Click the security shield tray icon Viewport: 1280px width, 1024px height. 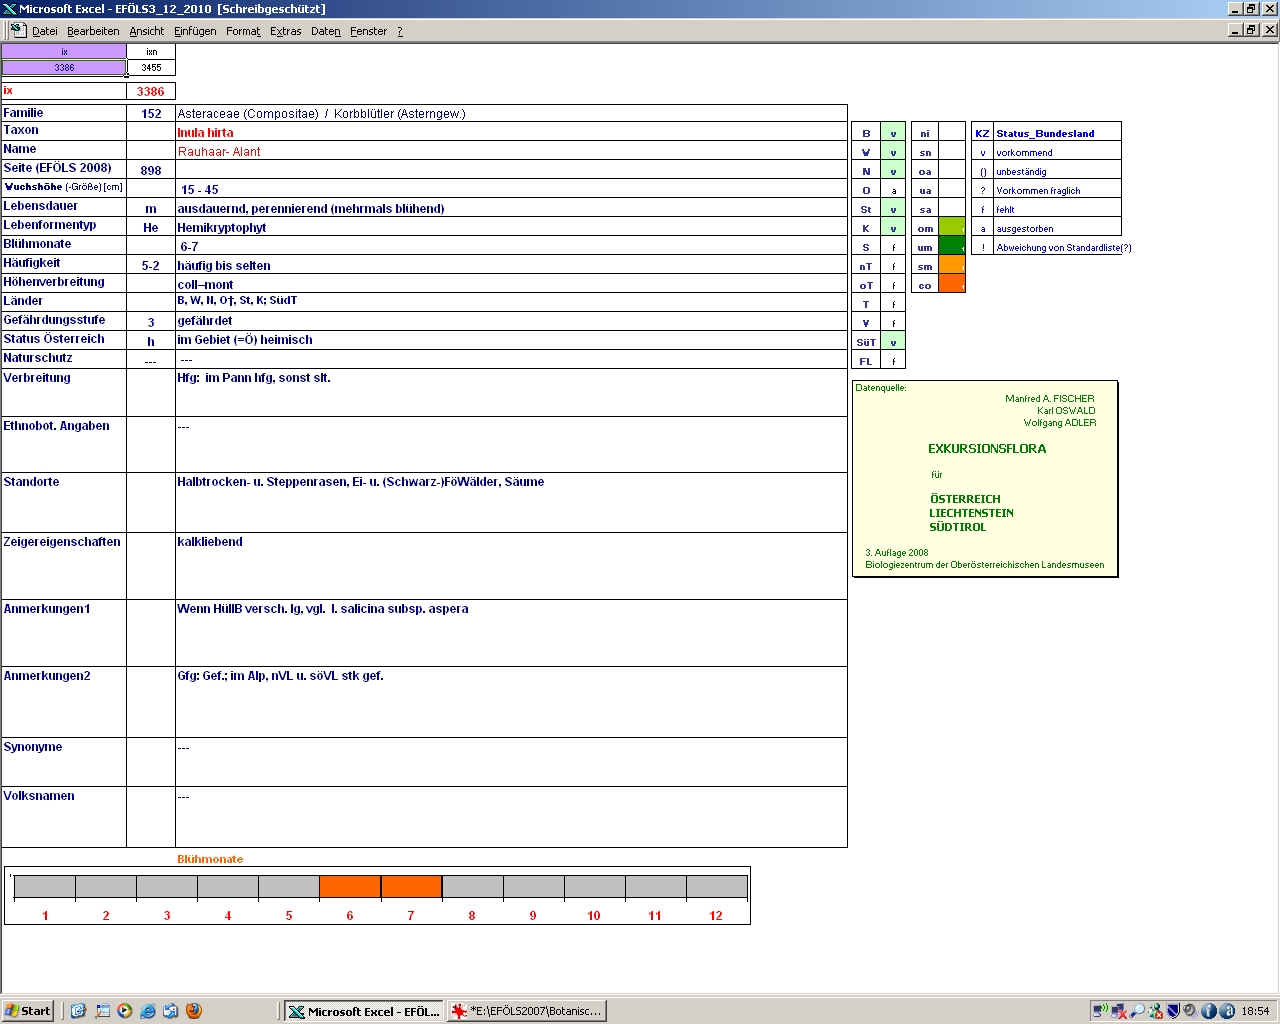[1174, 1011]
